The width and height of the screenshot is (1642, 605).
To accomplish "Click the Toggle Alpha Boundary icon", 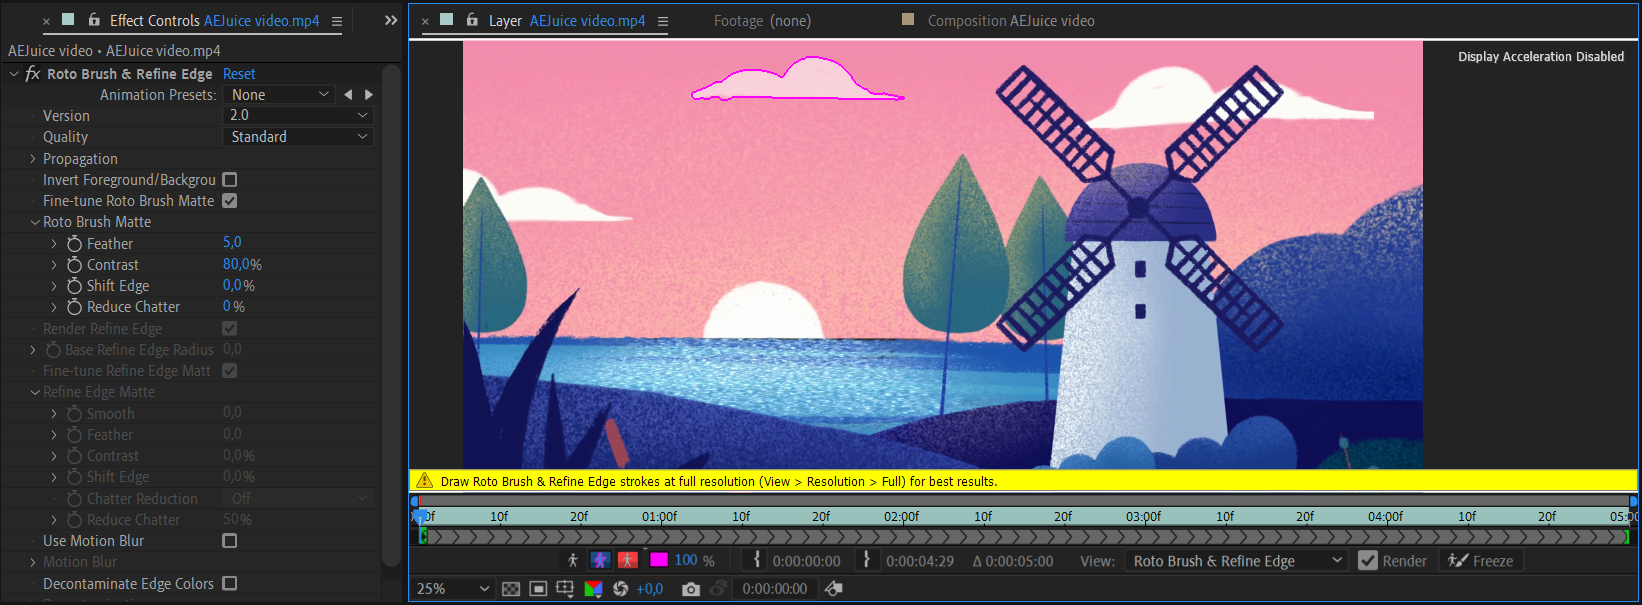I will tap(600, 561).
